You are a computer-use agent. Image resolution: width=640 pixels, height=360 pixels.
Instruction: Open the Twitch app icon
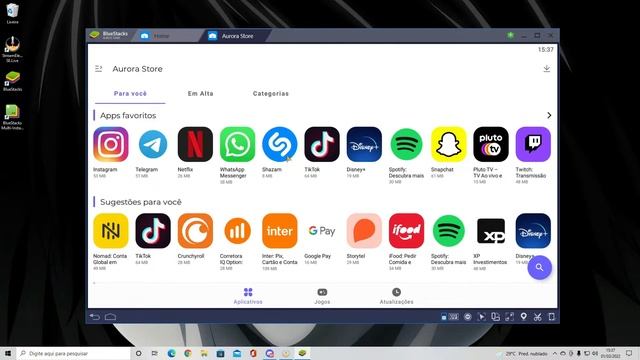[533, 144]
